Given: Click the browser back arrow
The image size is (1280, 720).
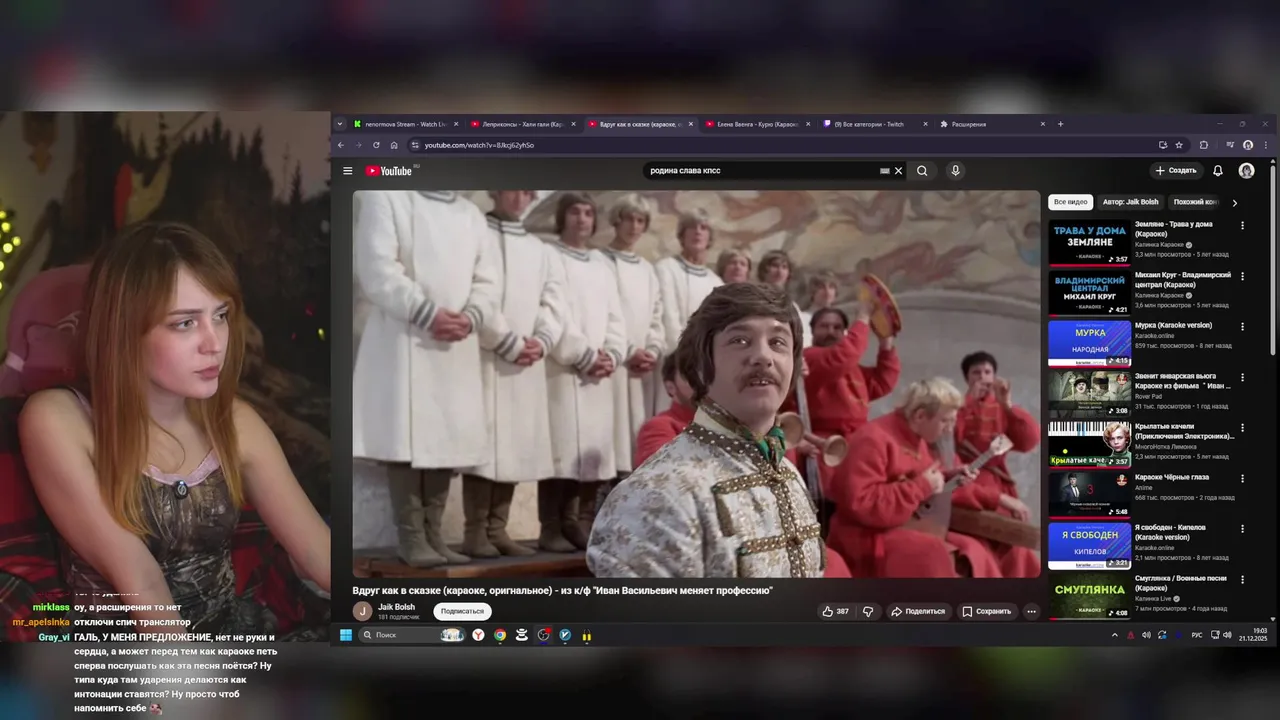Looking at the screenshot, I should tap(341, 145).
